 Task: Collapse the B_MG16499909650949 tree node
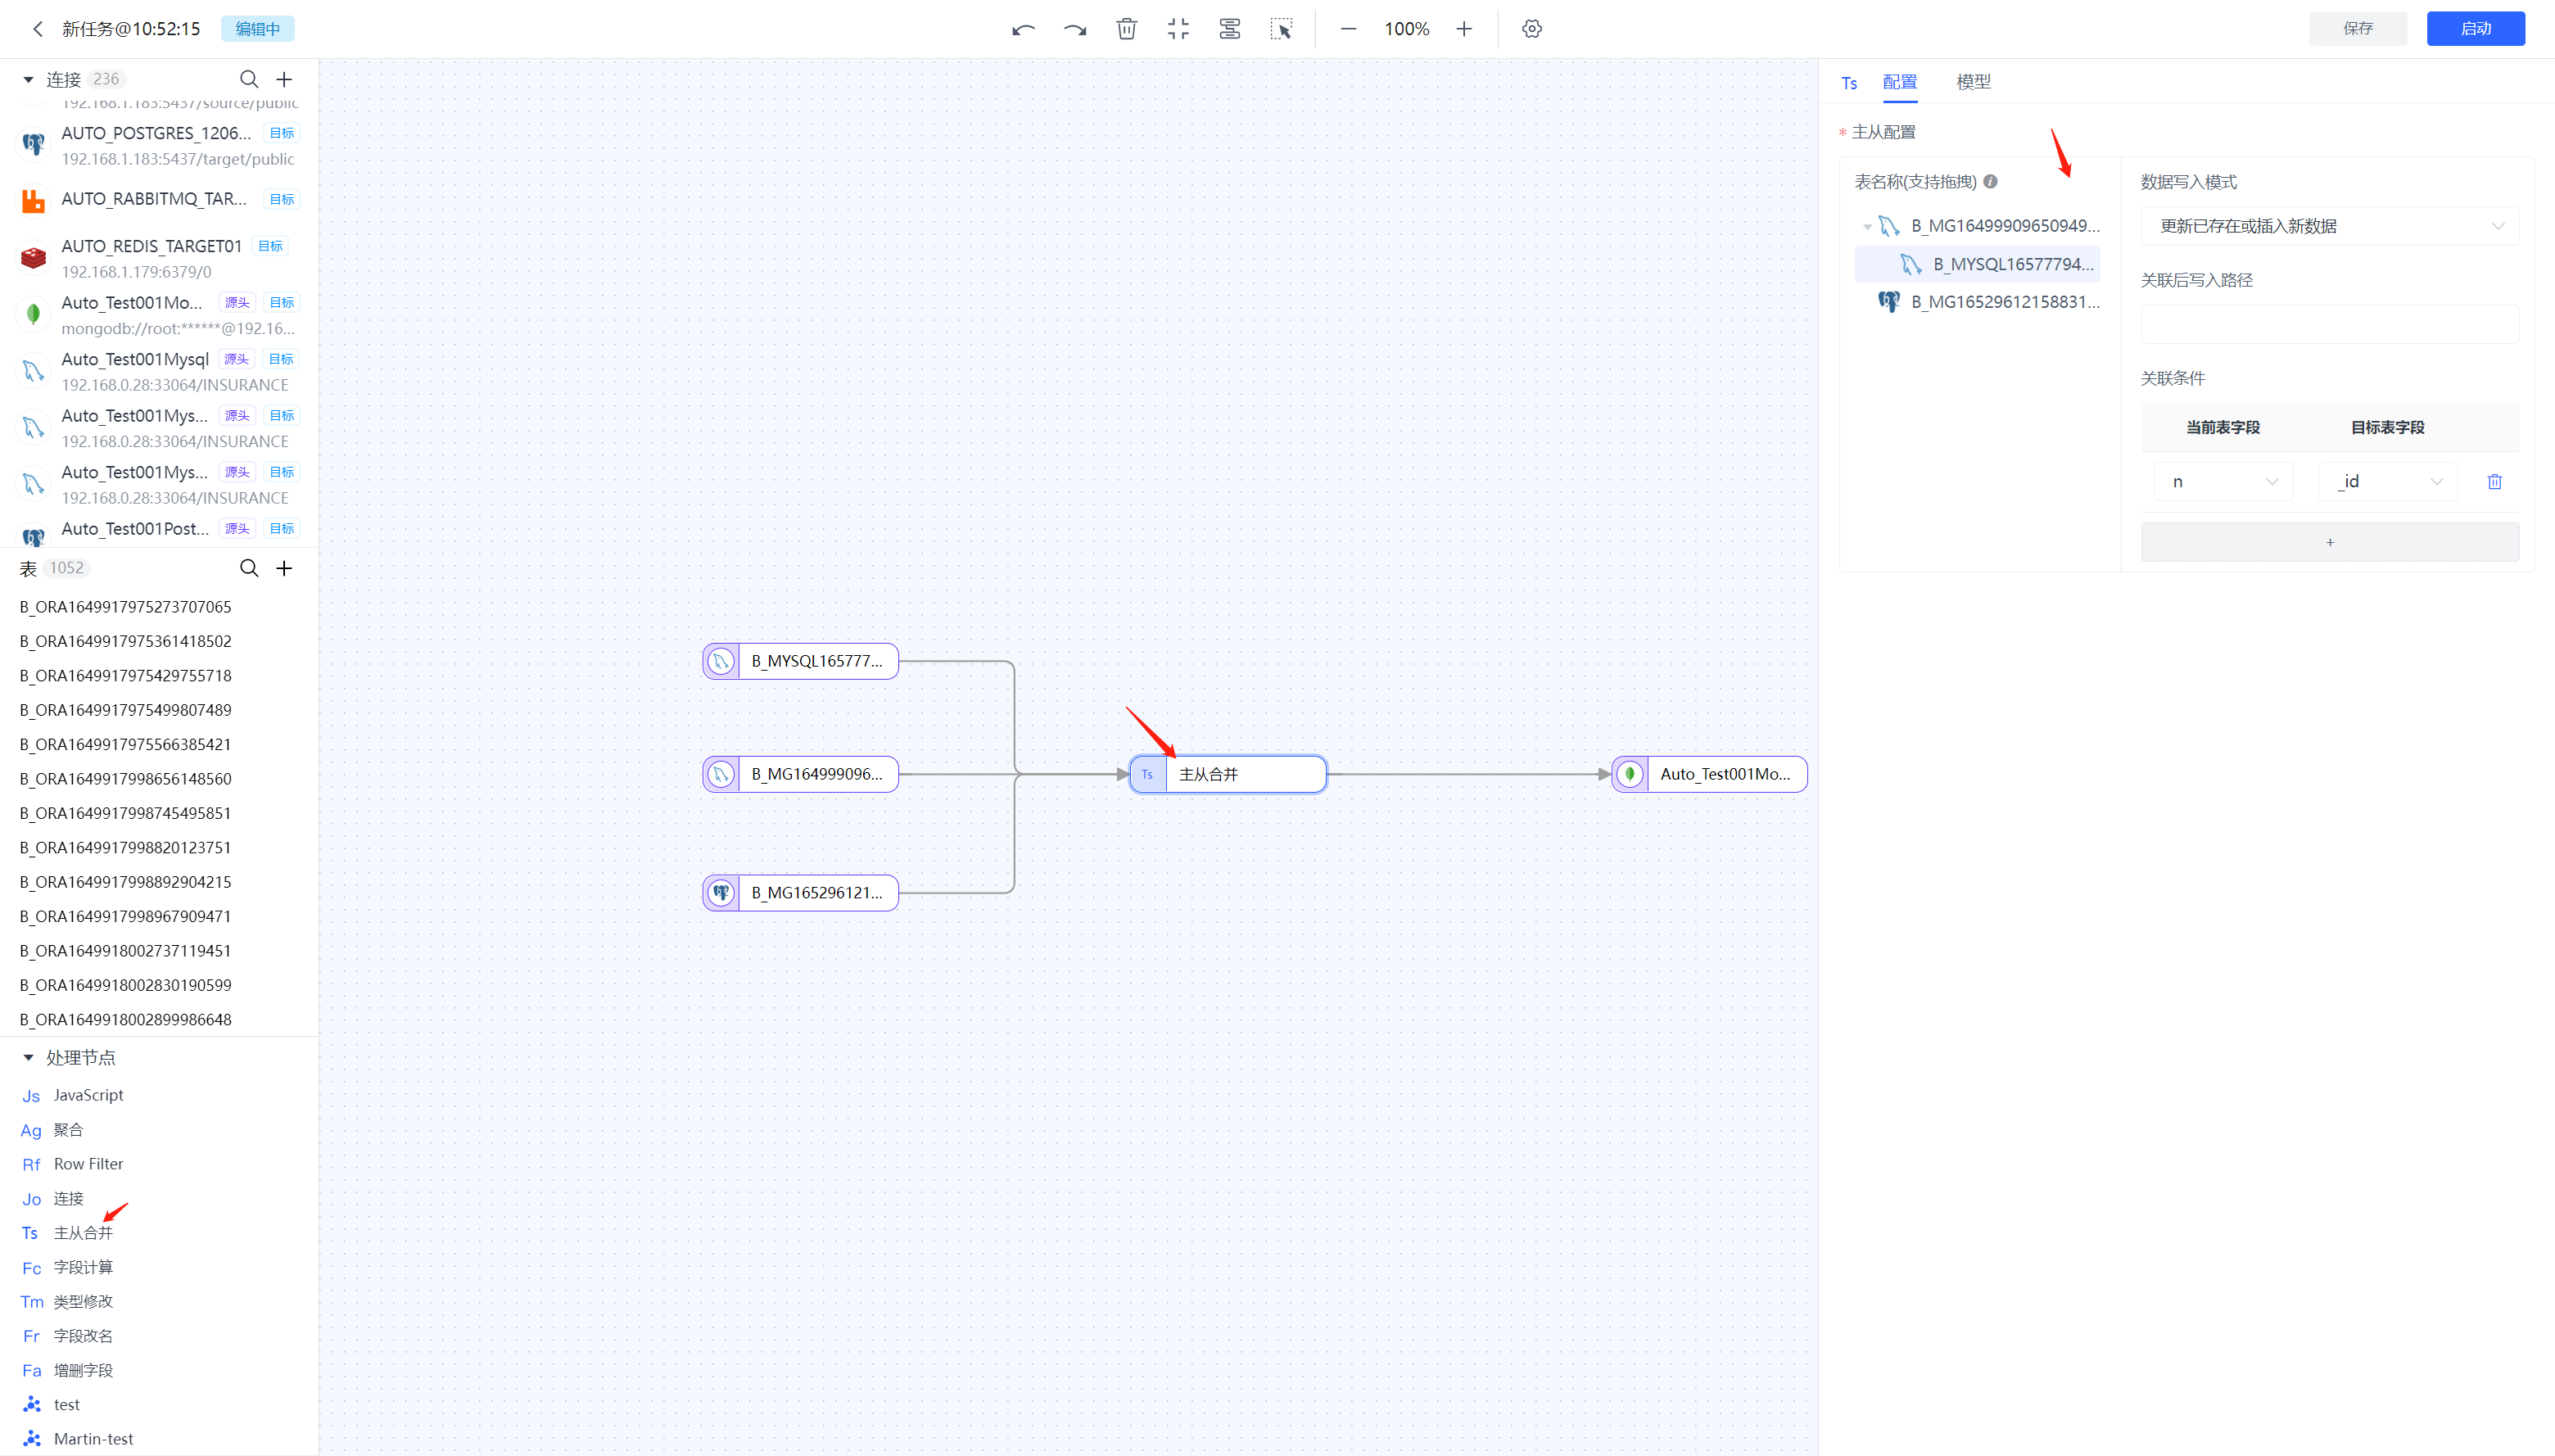point(1867,227)
